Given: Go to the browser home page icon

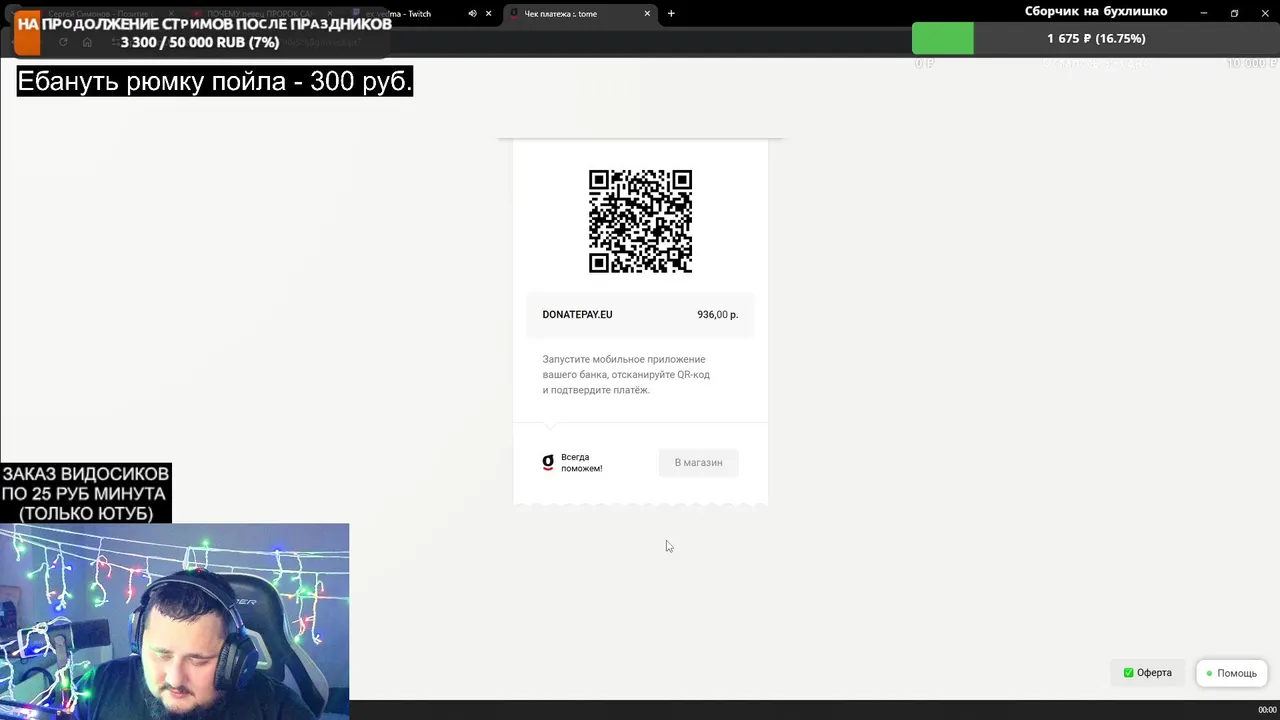Looking at the screenshot, I should click(87, 42).
